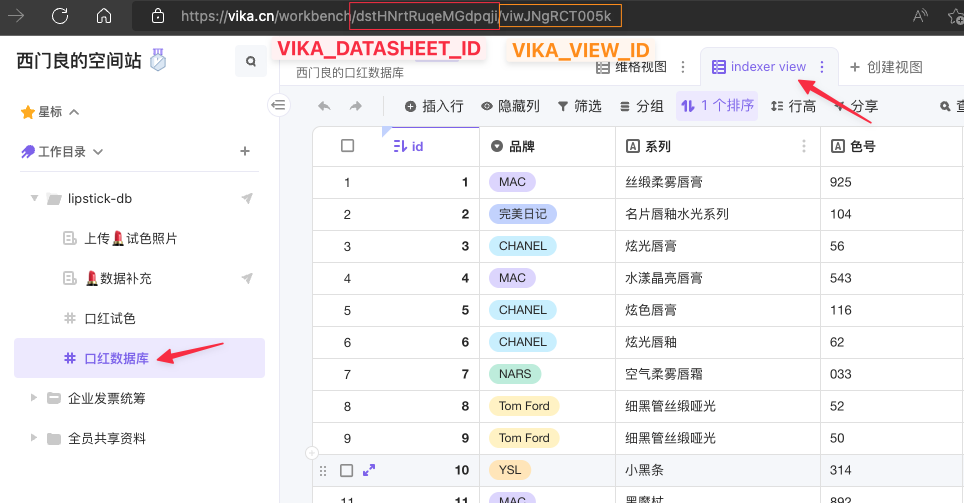Click the browser forward arrow

16,16
